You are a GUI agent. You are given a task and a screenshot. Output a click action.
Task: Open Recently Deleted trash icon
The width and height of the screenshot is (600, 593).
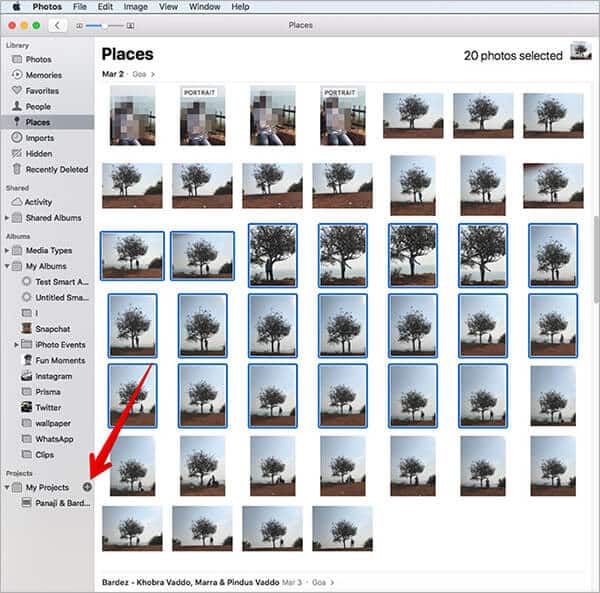coord(16,169)
